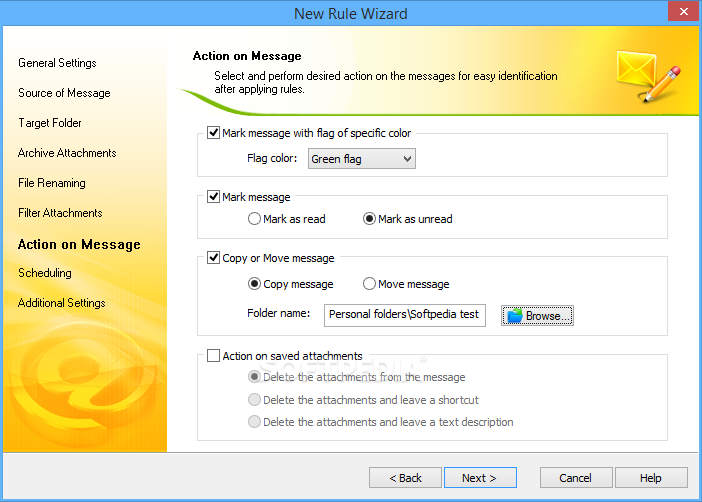The height and width of the screenshot is (502, 702).
Task: Open the Archive Attachments step
Action: coord(67,153)
